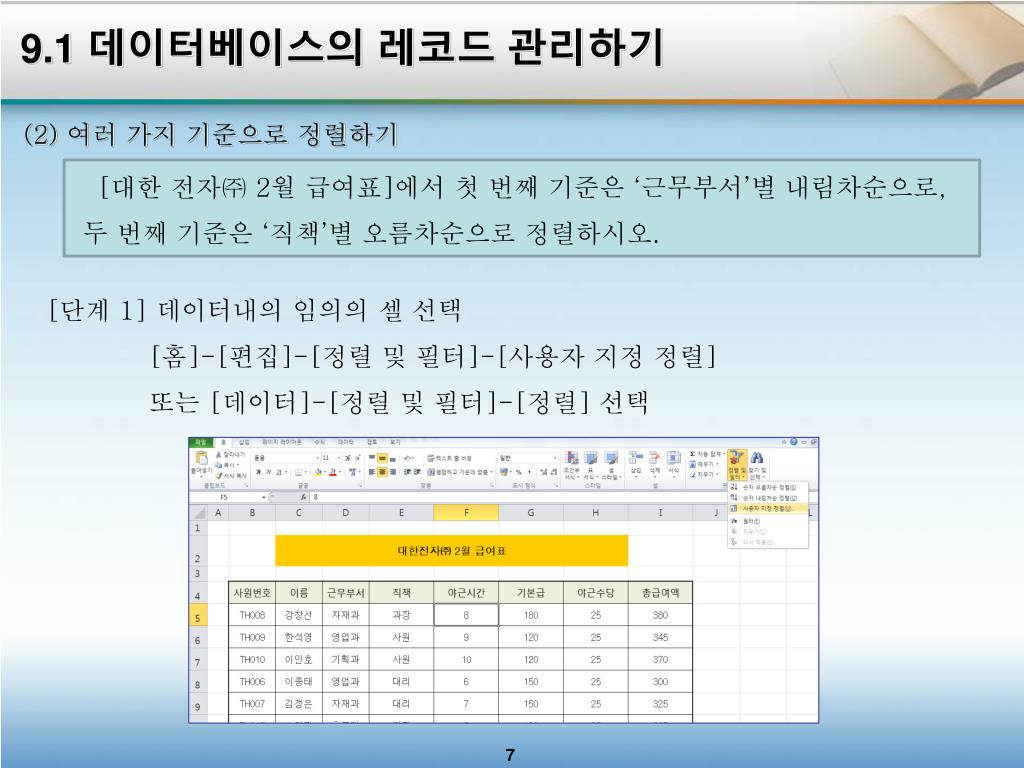Switch to Page Layout (페이지 레이아웃) tab
The image size is (1024, 768).
click(x=281, y=442)
